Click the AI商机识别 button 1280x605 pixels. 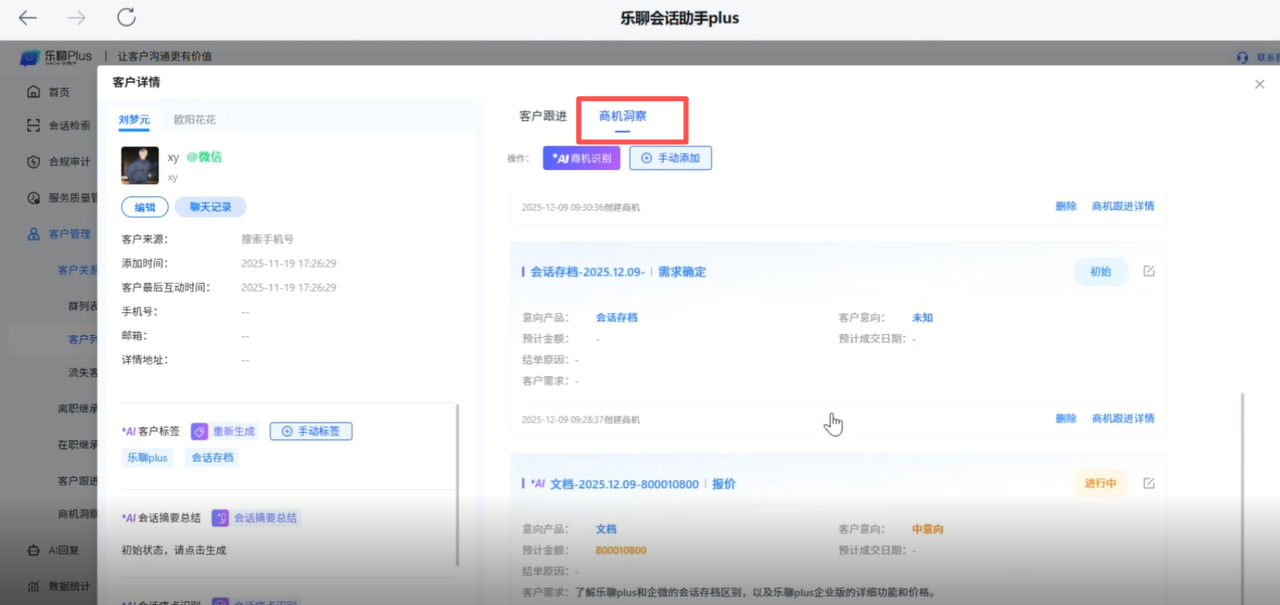click(x=582, y=158)
